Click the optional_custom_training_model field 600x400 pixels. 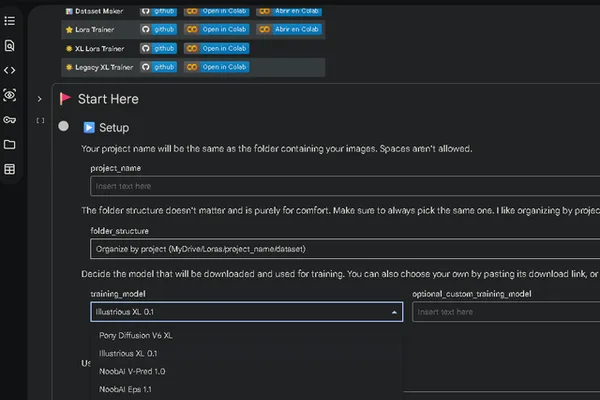(x=506, y=312)
